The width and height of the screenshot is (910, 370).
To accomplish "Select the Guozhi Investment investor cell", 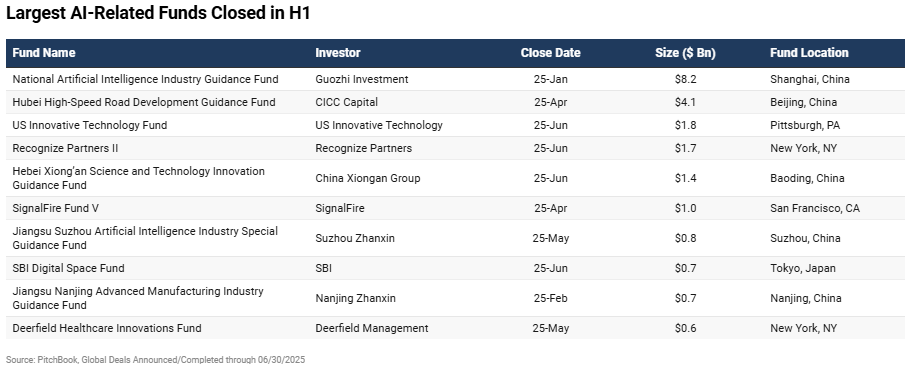I will [x=362, y=79].
